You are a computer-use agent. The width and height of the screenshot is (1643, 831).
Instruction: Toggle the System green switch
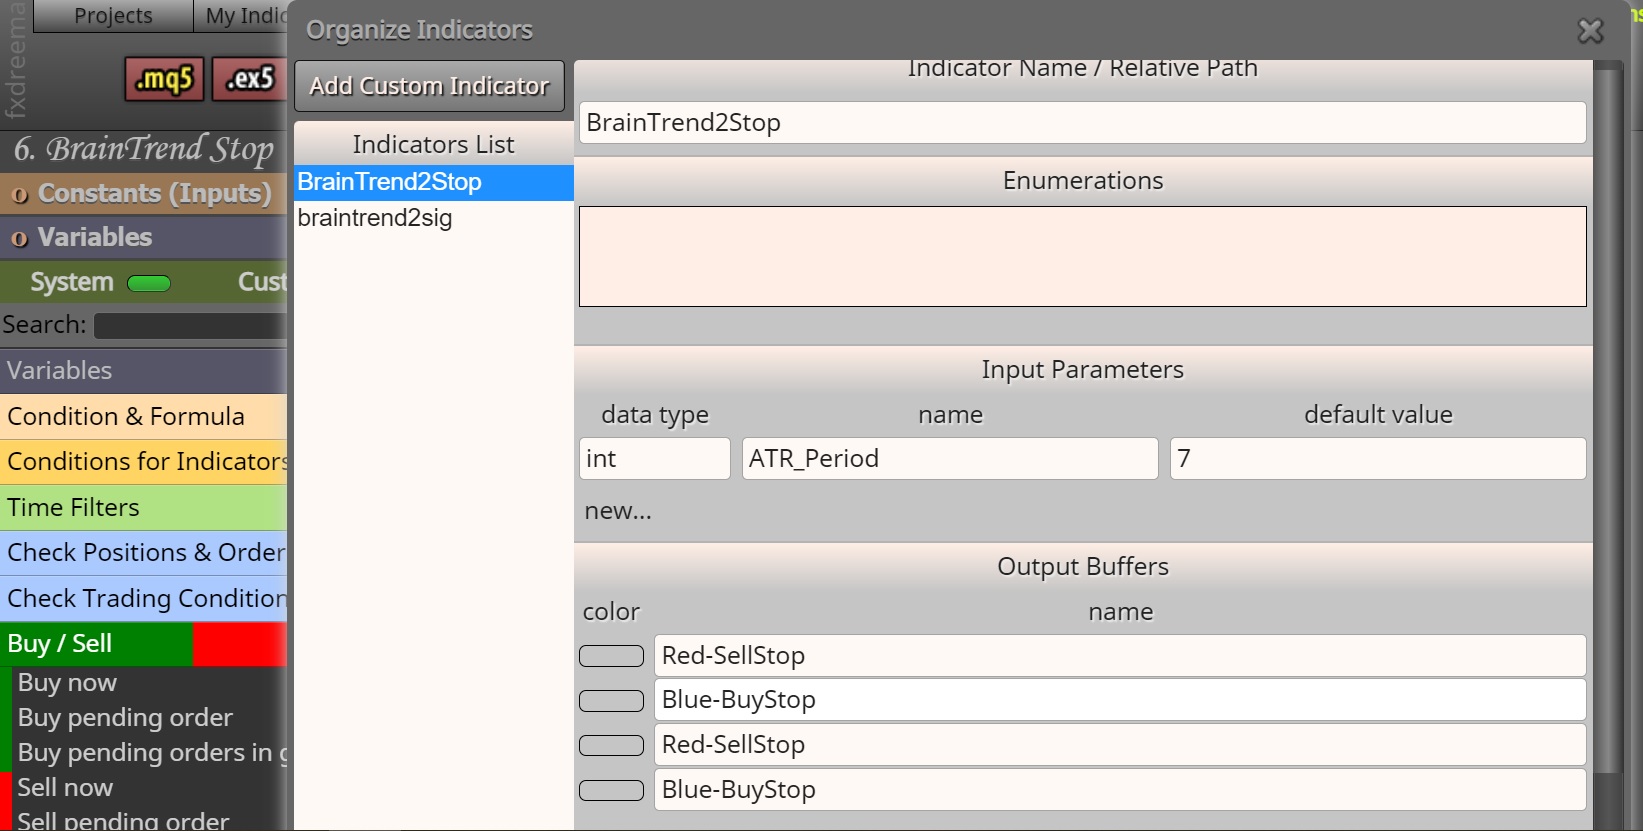coord(149,284)
